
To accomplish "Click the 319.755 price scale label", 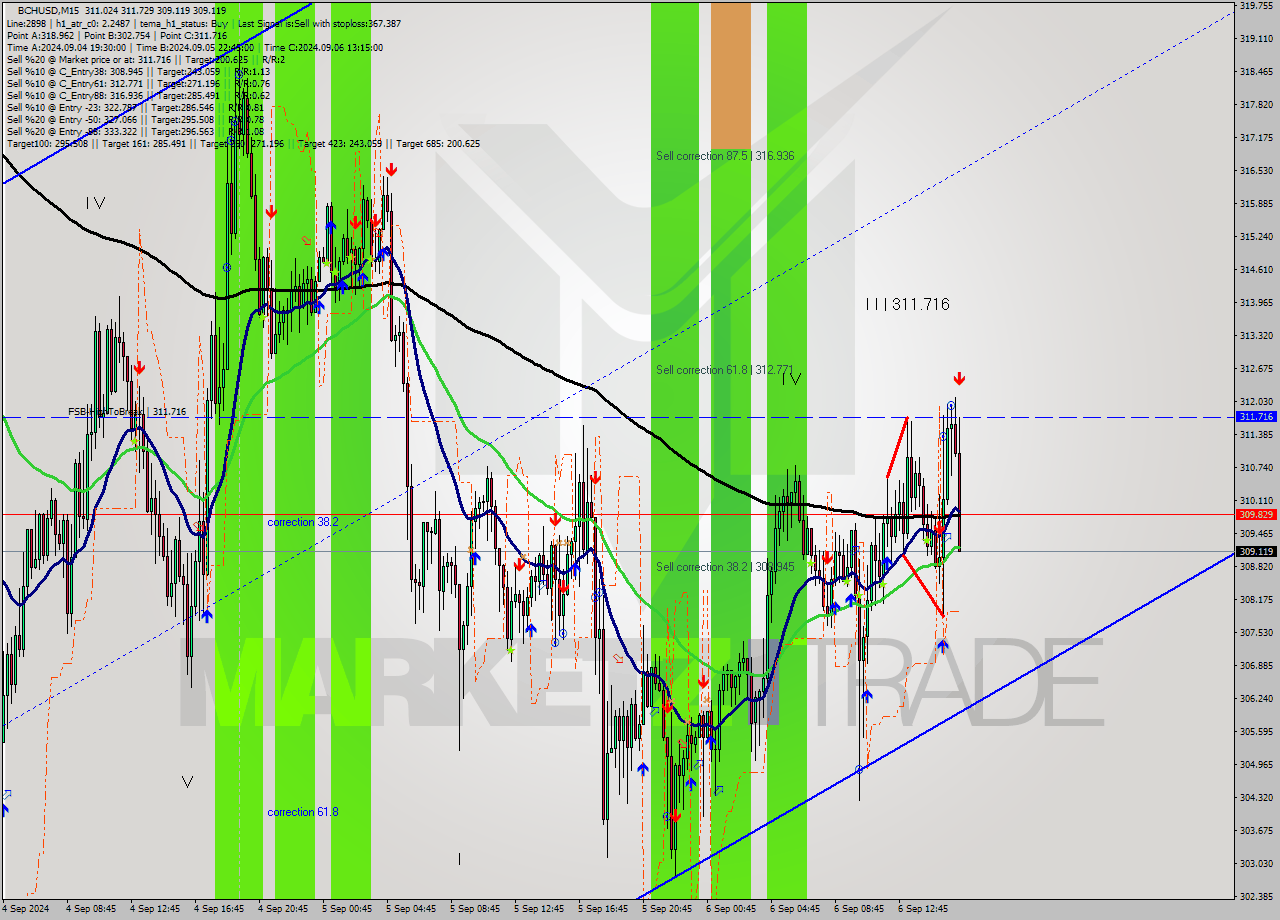I will coord(1256,6).
